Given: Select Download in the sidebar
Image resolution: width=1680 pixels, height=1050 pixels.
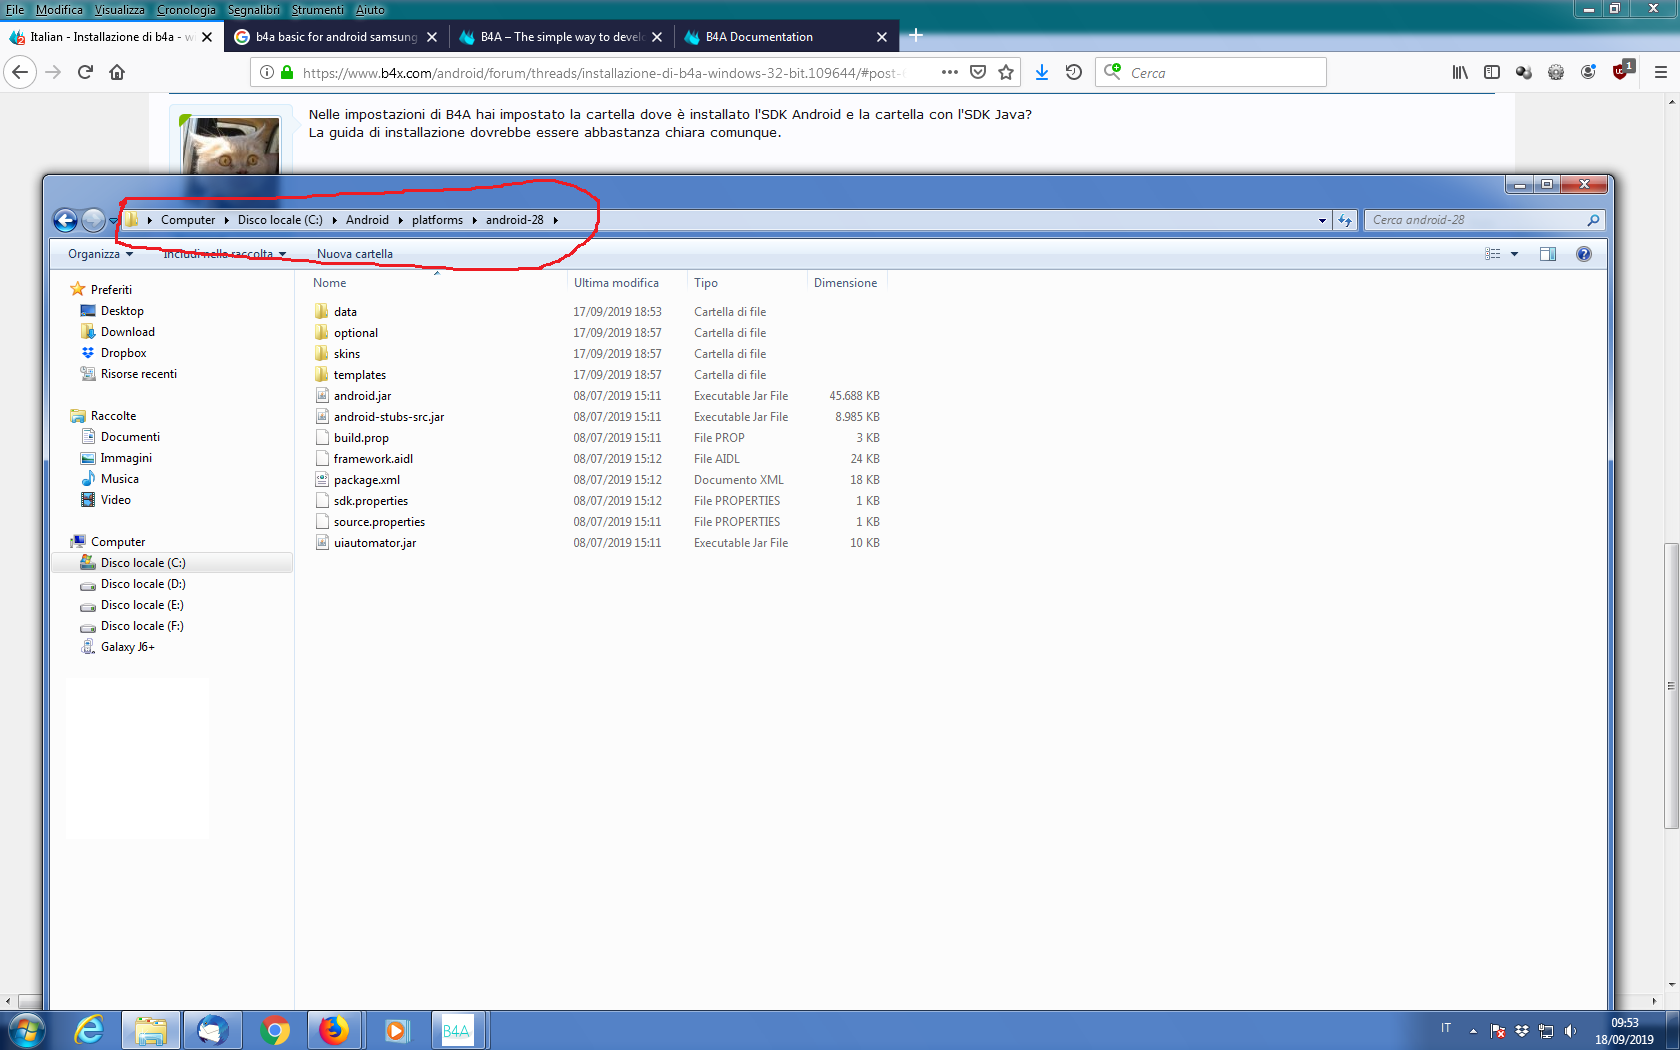Looking at the screenshot, I should pos(128,332).
